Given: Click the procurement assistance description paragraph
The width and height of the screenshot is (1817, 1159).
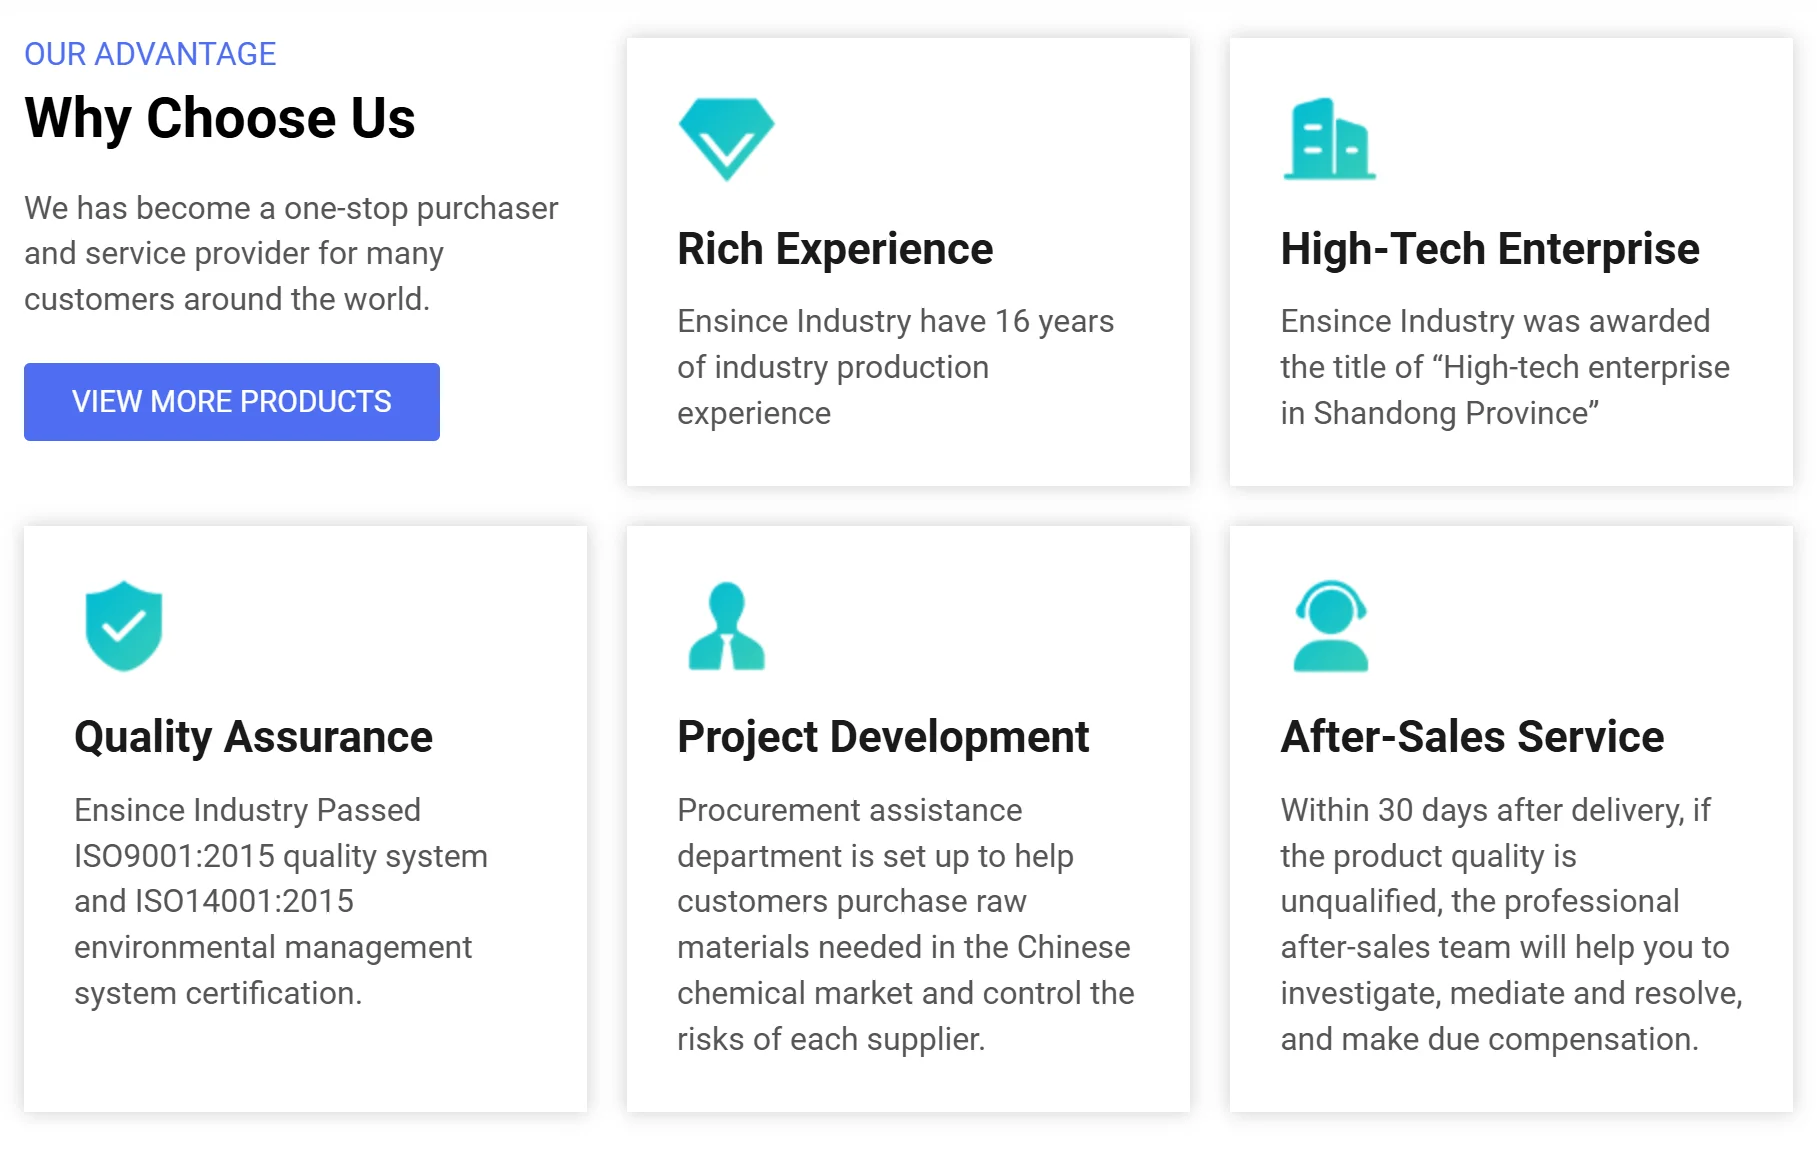Looking at the screenshot, I should (905, 924).
